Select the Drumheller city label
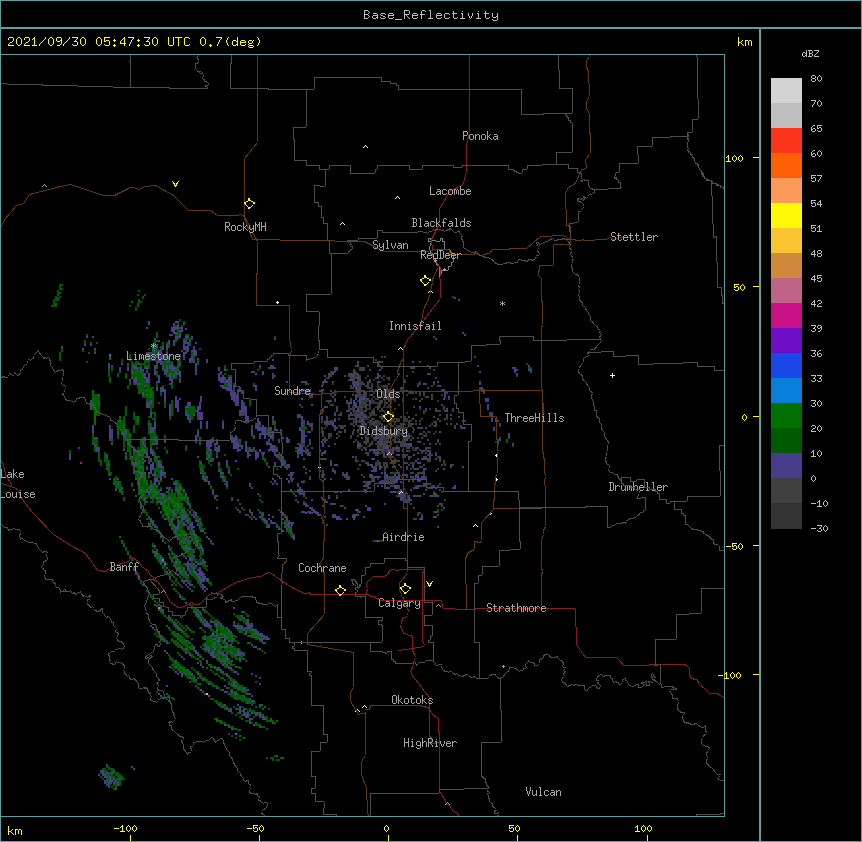The width and height of the screenshot is (862, 842). (x=638, y=487)
